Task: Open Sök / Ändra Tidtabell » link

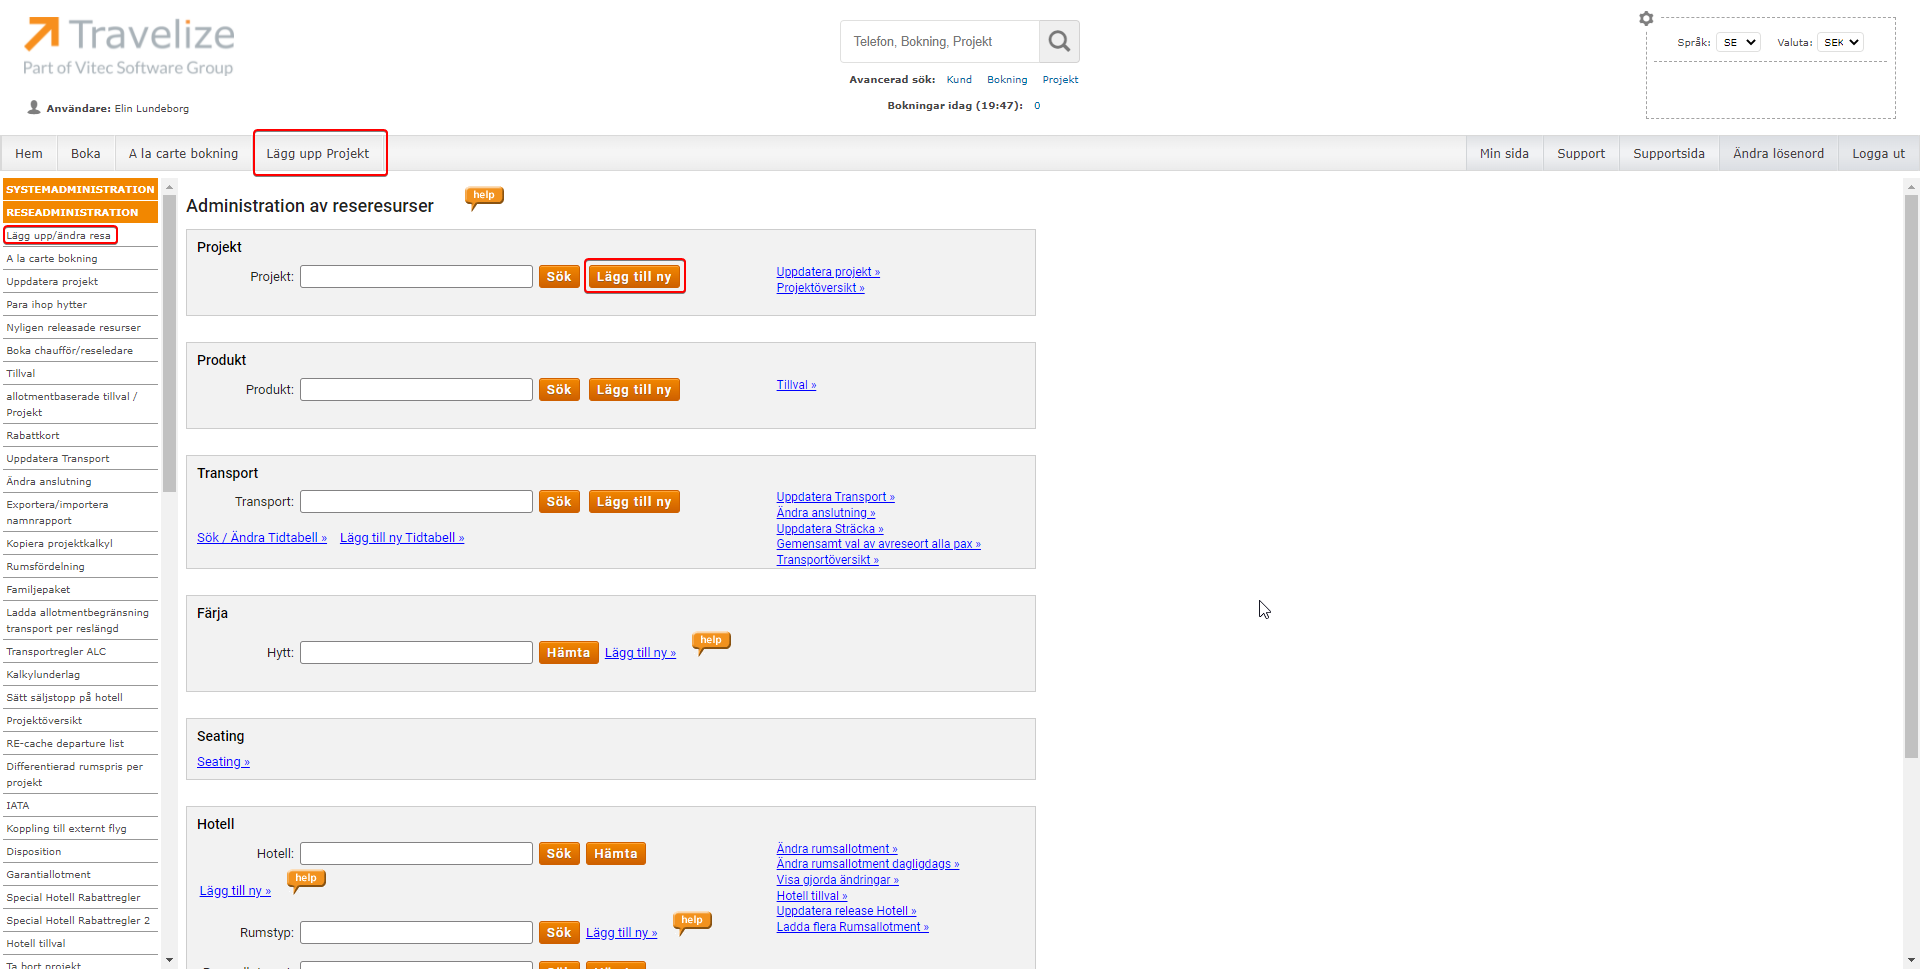Action: pos(262,538)
